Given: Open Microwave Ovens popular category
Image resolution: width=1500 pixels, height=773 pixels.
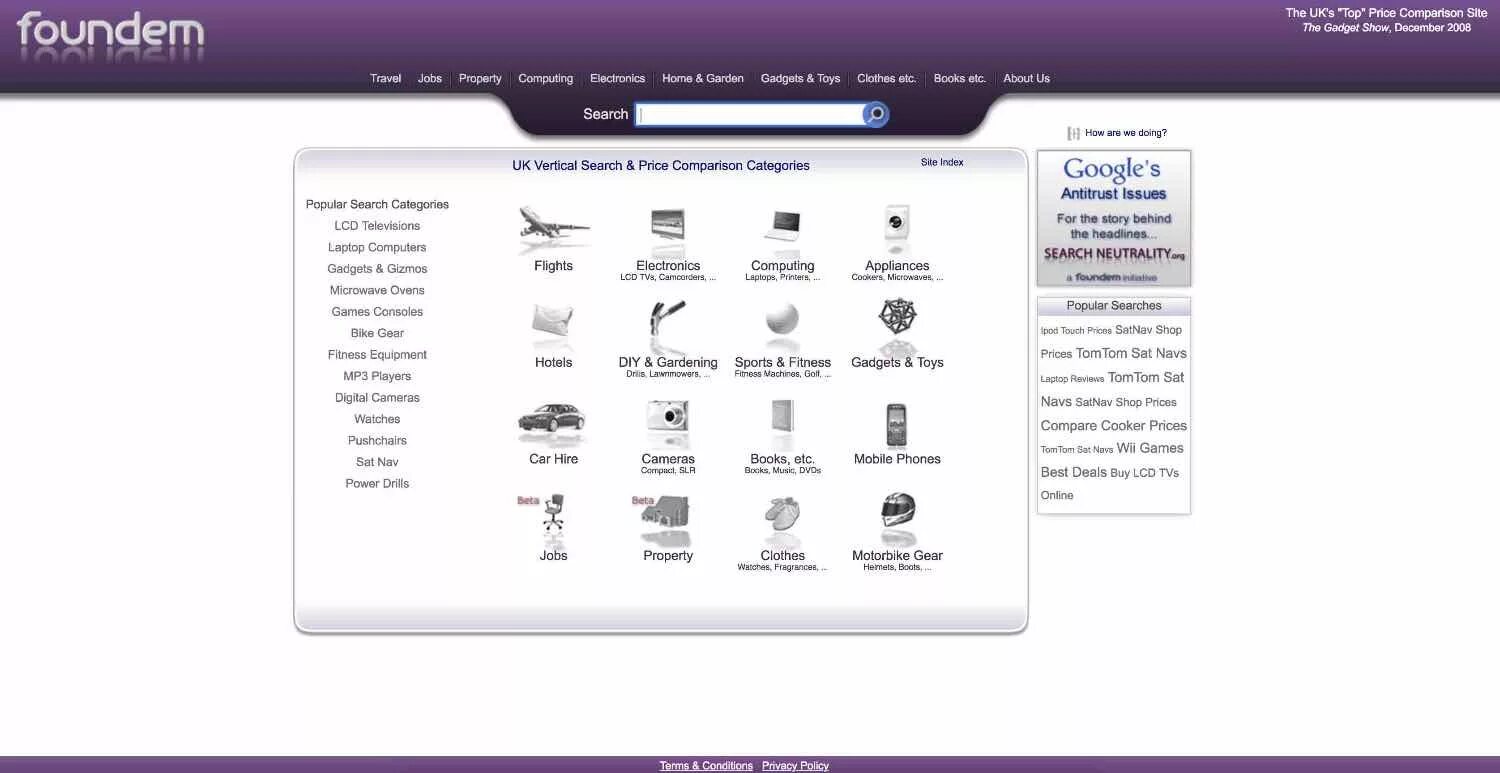Looking at the screenshot, I should tap(377, 291).
